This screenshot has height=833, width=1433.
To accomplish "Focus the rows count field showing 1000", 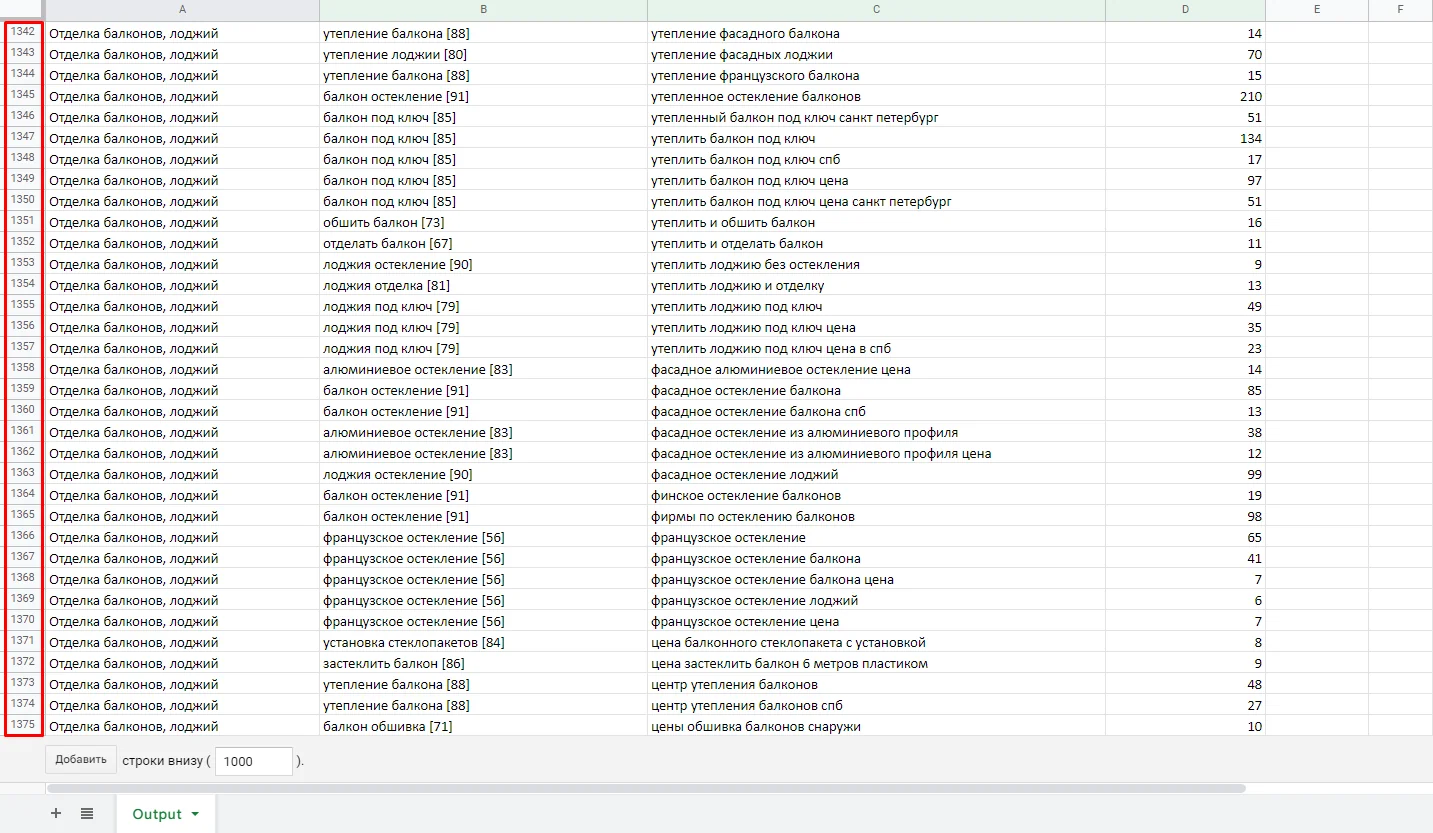I will point(254,761).
